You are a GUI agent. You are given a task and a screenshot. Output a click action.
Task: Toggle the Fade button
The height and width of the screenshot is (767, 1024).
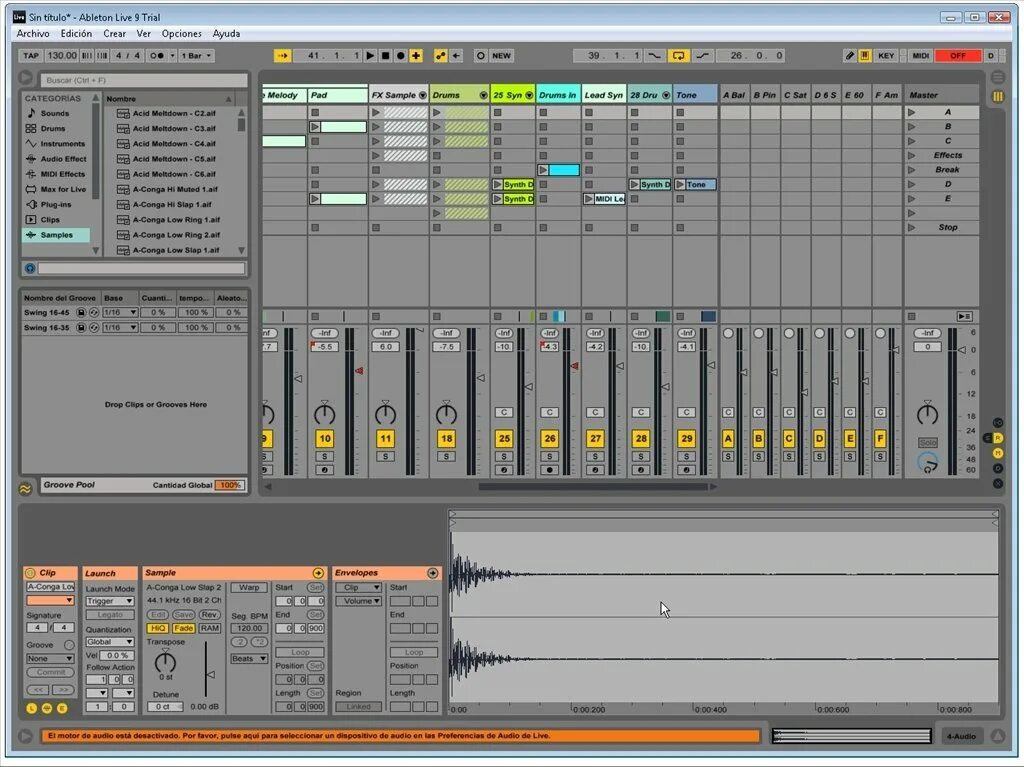pyautogui.click(x=184, y=628)
